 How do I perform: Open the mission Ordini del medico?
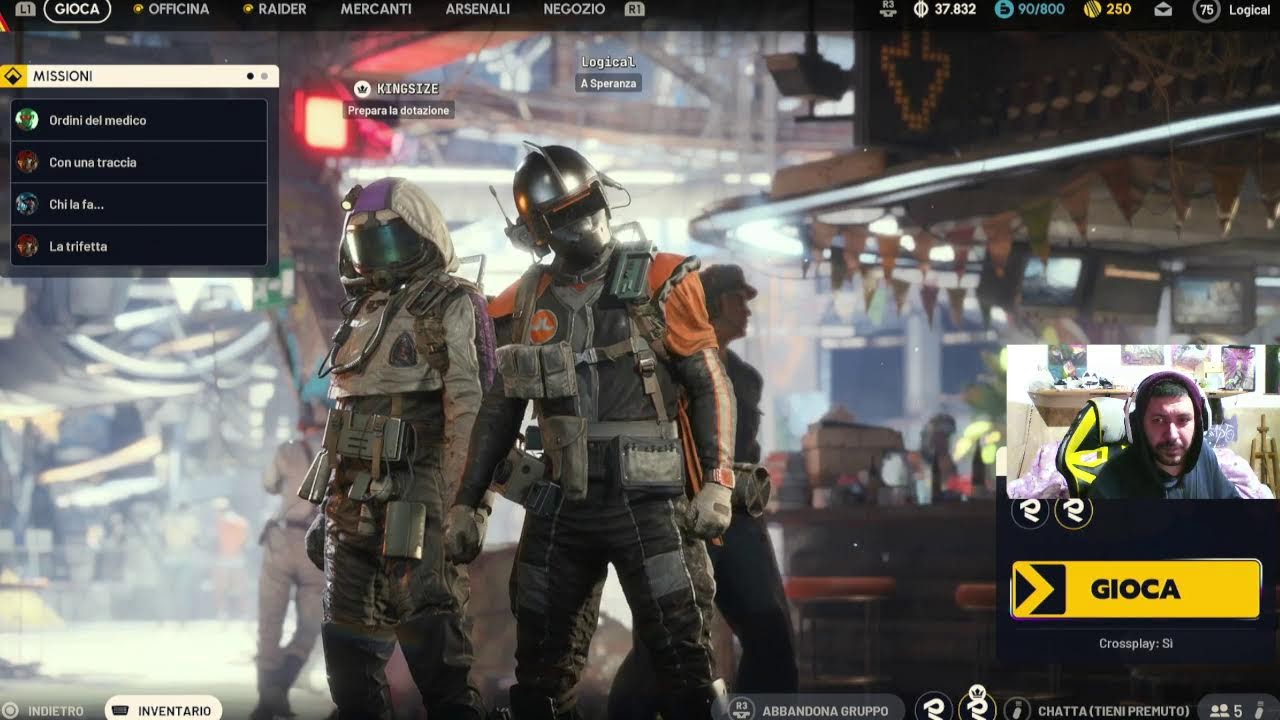tap(139, 120)
